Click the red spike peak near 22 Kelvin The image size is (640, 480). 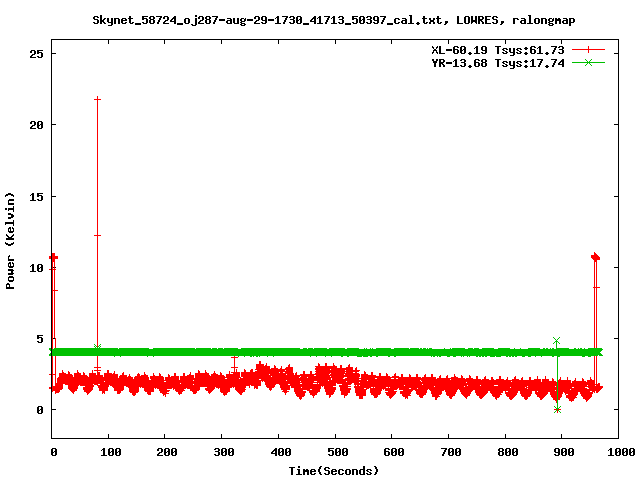[97, 99]
